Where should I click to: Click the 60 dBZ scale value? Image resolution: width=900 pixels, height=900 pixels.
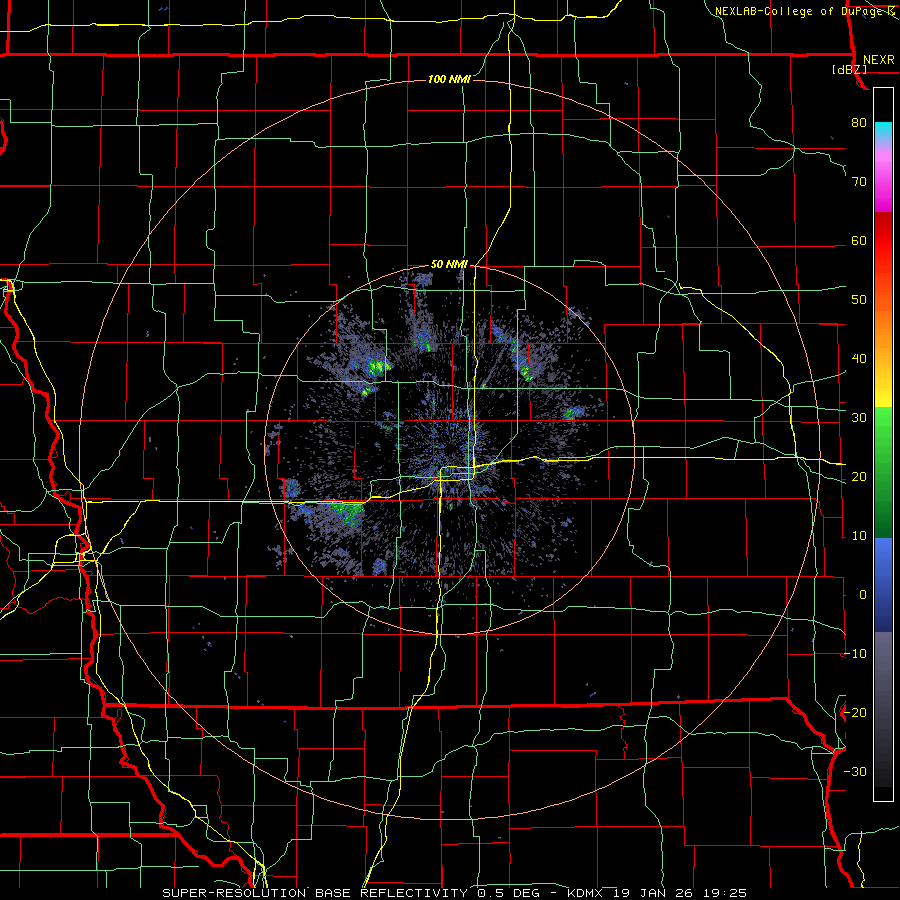[859, 240]
